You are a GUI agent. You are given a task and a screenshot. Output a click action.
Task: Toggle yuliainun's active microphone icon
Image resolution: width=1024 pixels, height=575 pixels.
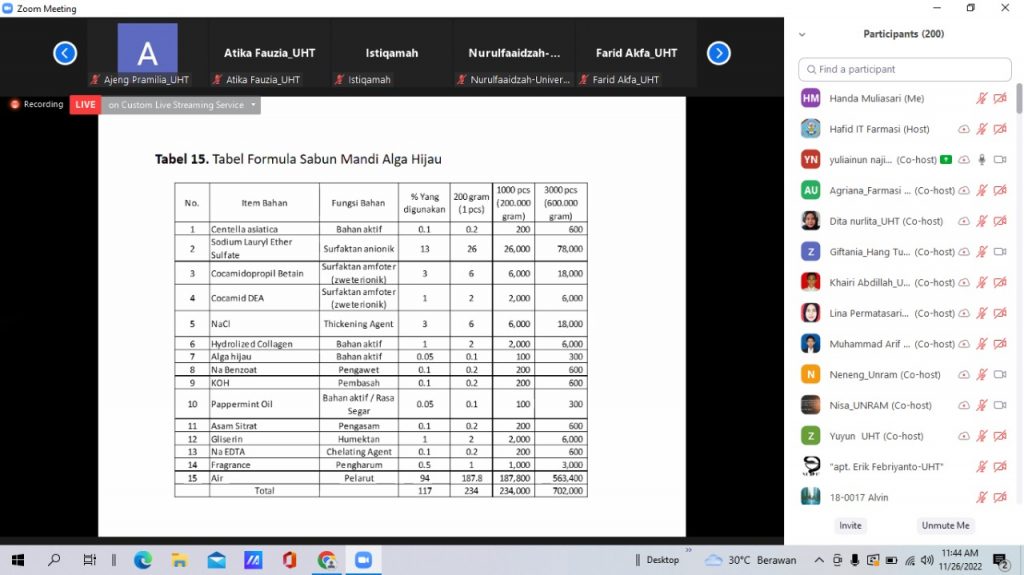pos(982,159)
